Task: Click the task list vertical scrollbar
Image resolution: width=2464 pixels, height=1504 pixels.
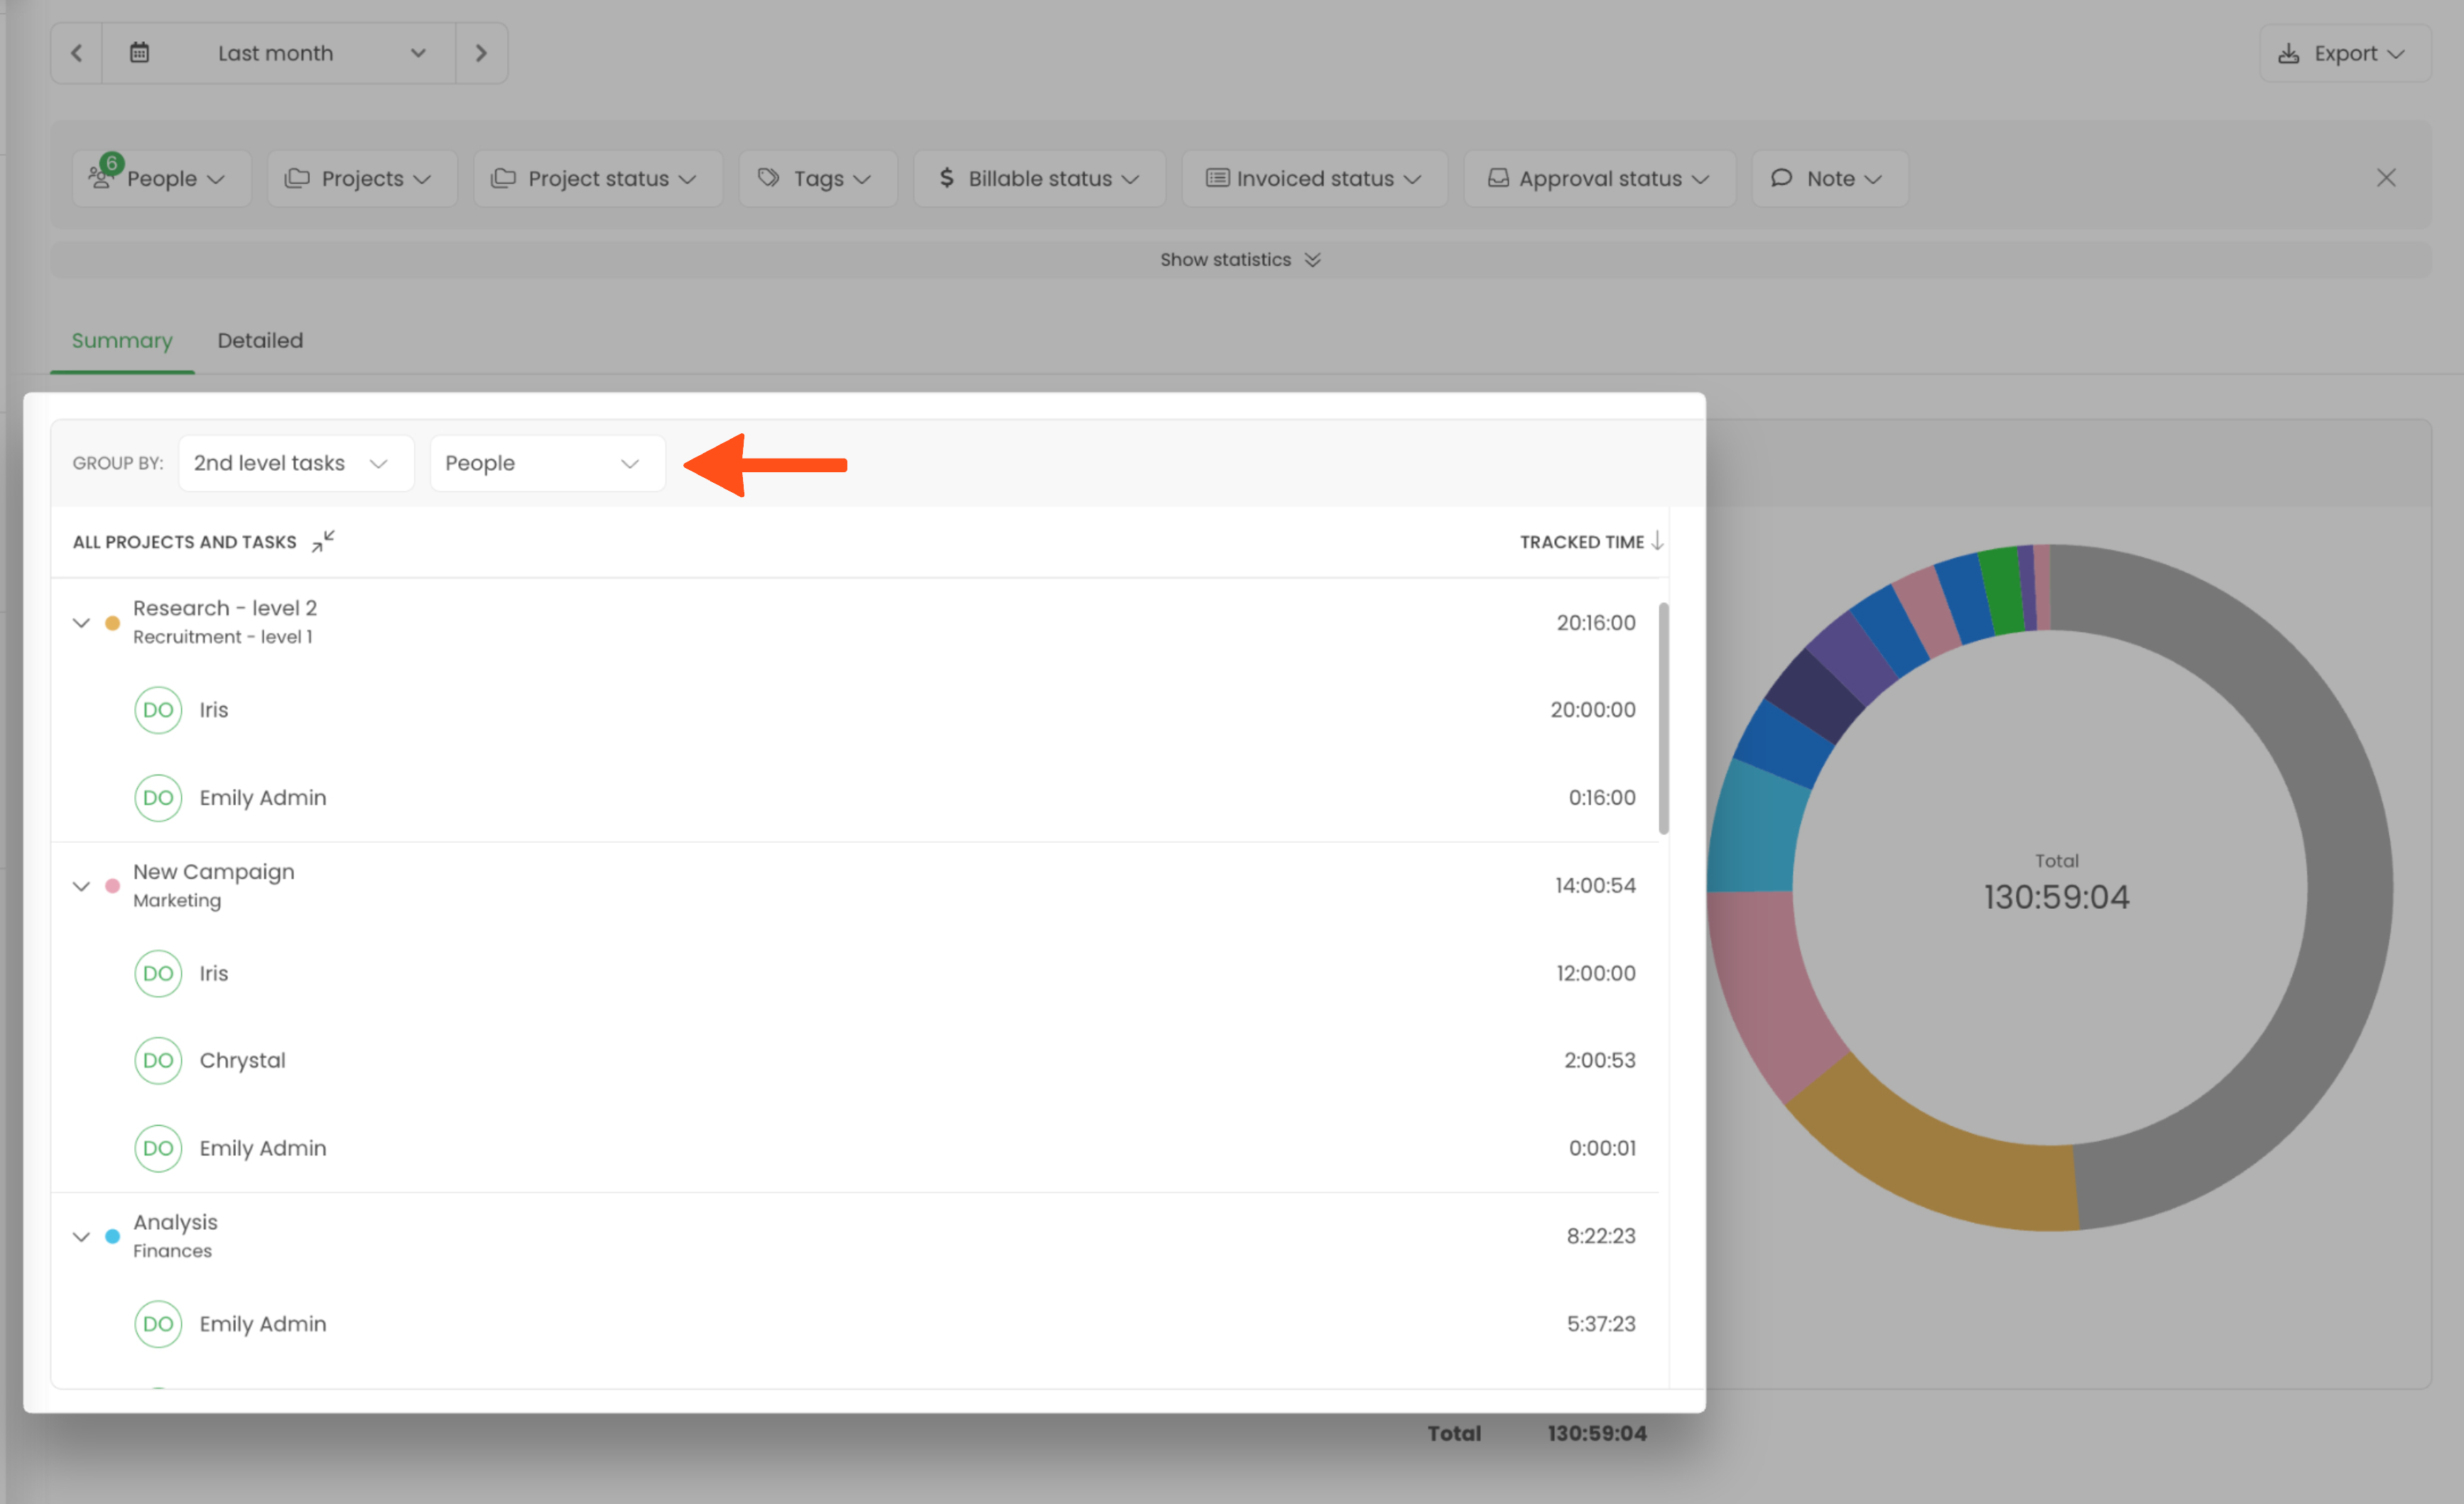Action: pyautogui.click(x=1663, y=718)
